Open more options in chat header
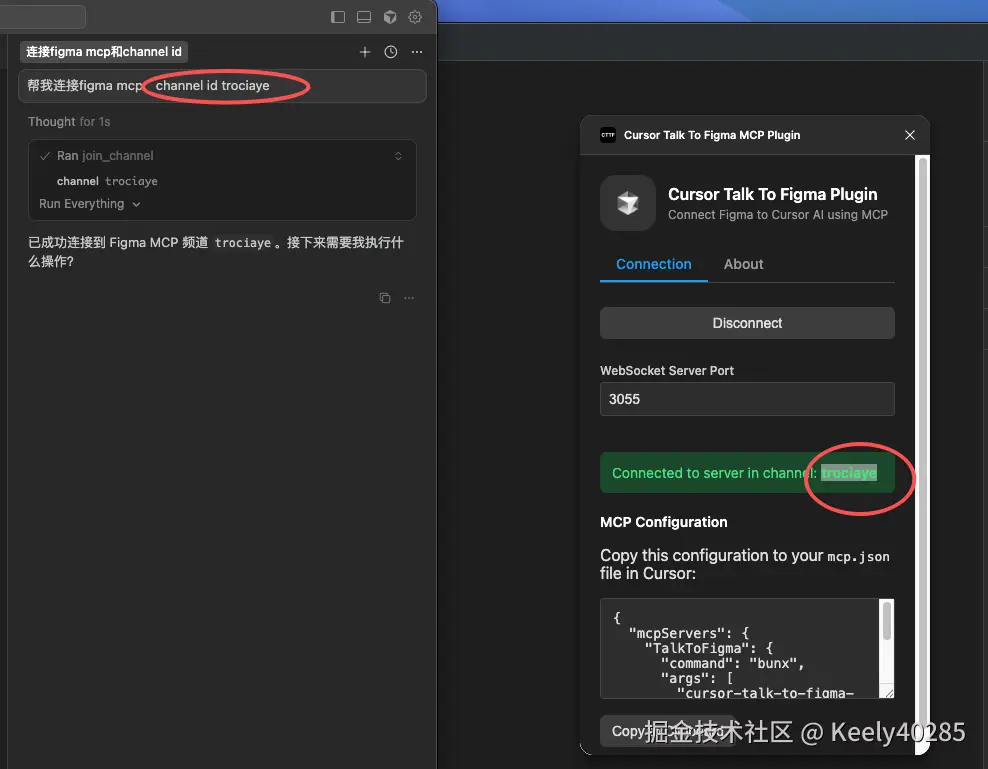The height and width of the screenshot is (769, 988). [x=416, y=52]
